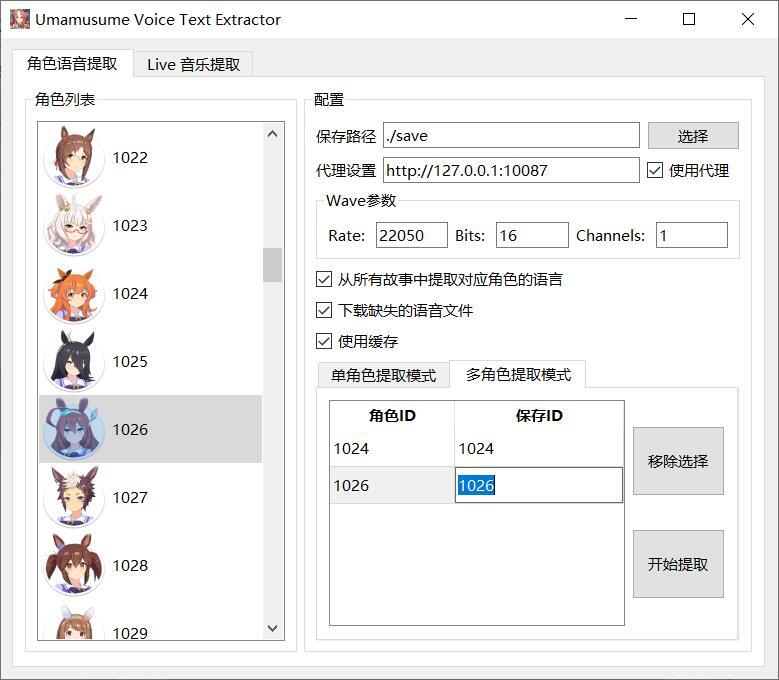
Task: Click the 1027 label in character list
Action: pos(130,497)
